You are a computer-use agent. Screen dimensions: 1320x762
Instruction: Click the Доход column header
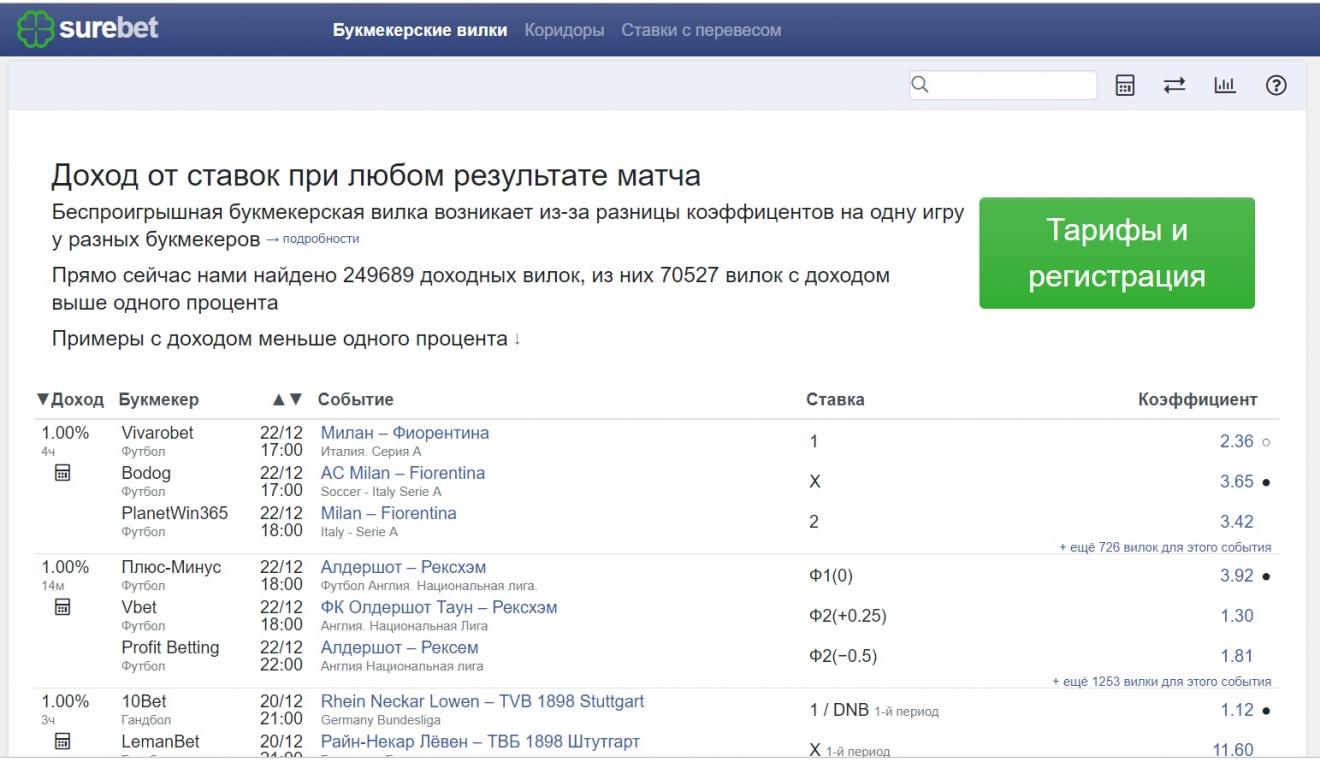(x=78, y=400)
